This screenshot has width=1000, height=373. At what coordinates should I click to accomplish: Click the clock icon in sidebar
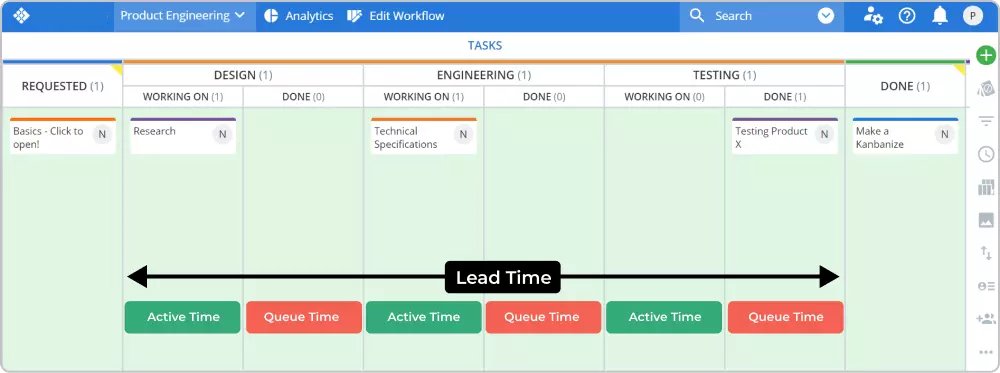tap(986, 154)
